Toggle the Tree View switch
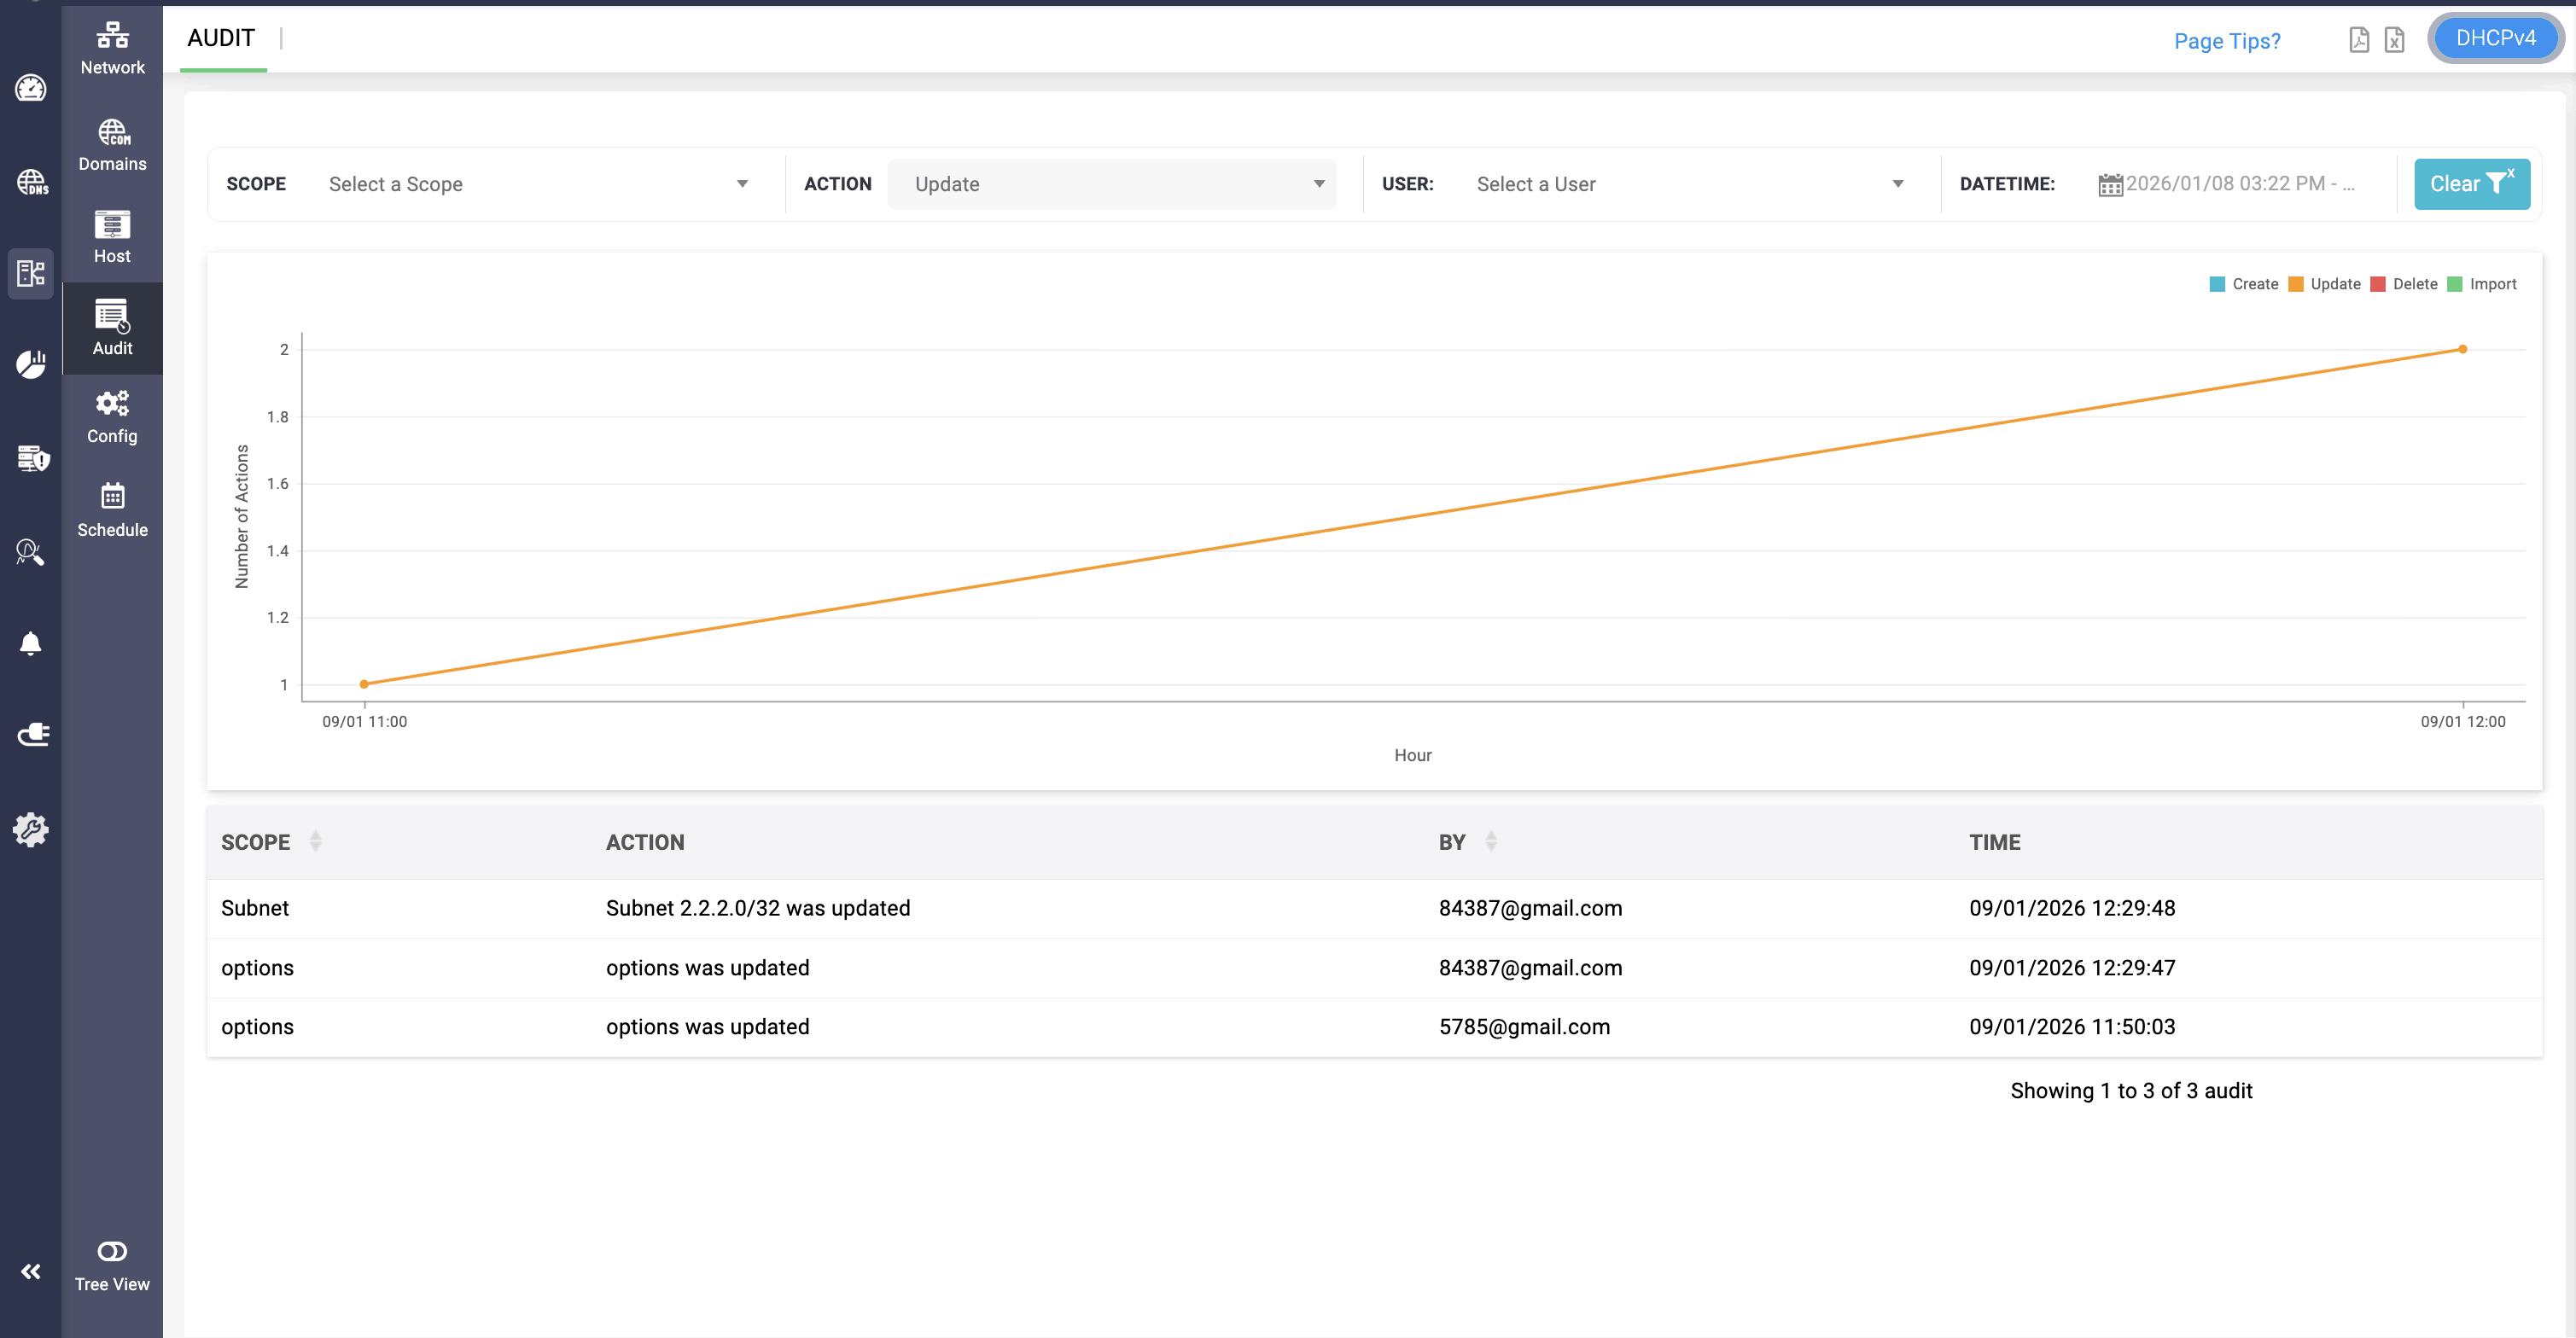2576x1338 pixels. click(x=112, y=1252)
